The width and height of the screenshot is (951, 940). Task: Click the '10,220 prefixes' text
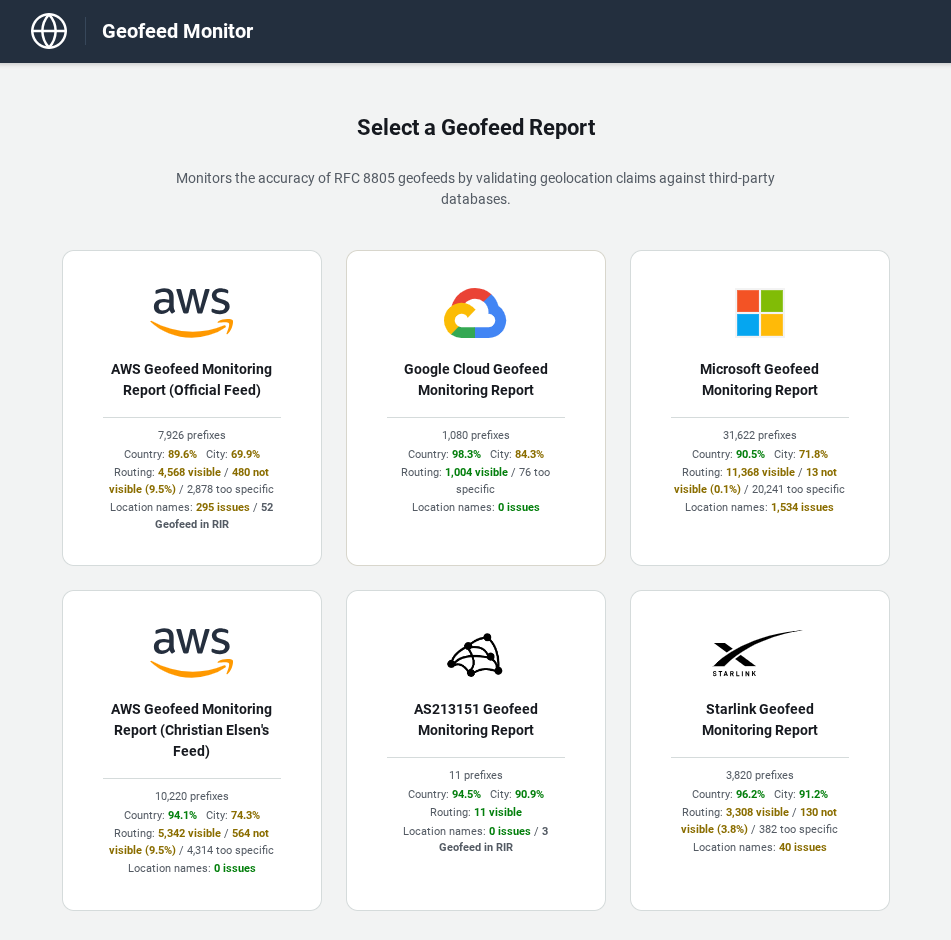tap(192, 796)
